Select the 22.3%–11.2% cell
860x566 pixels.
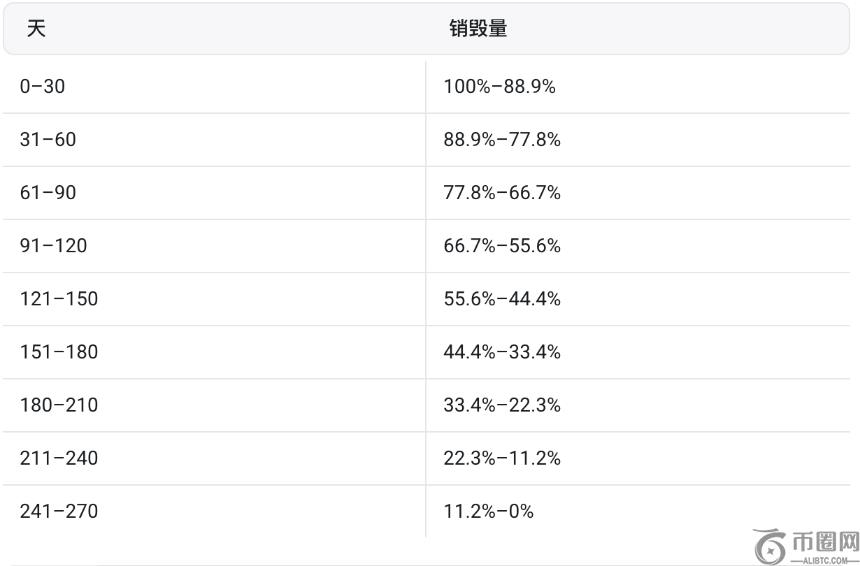(502, 458)
